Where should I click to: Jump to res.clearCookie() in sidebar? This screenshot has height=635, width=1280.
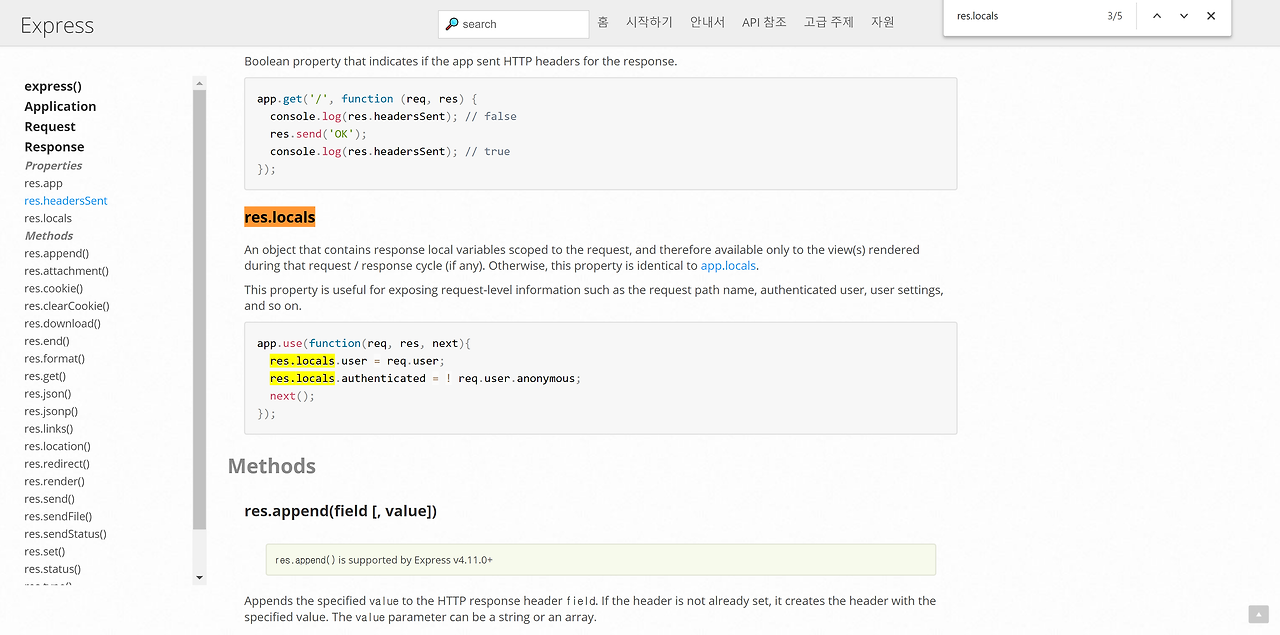click(67, 306)
